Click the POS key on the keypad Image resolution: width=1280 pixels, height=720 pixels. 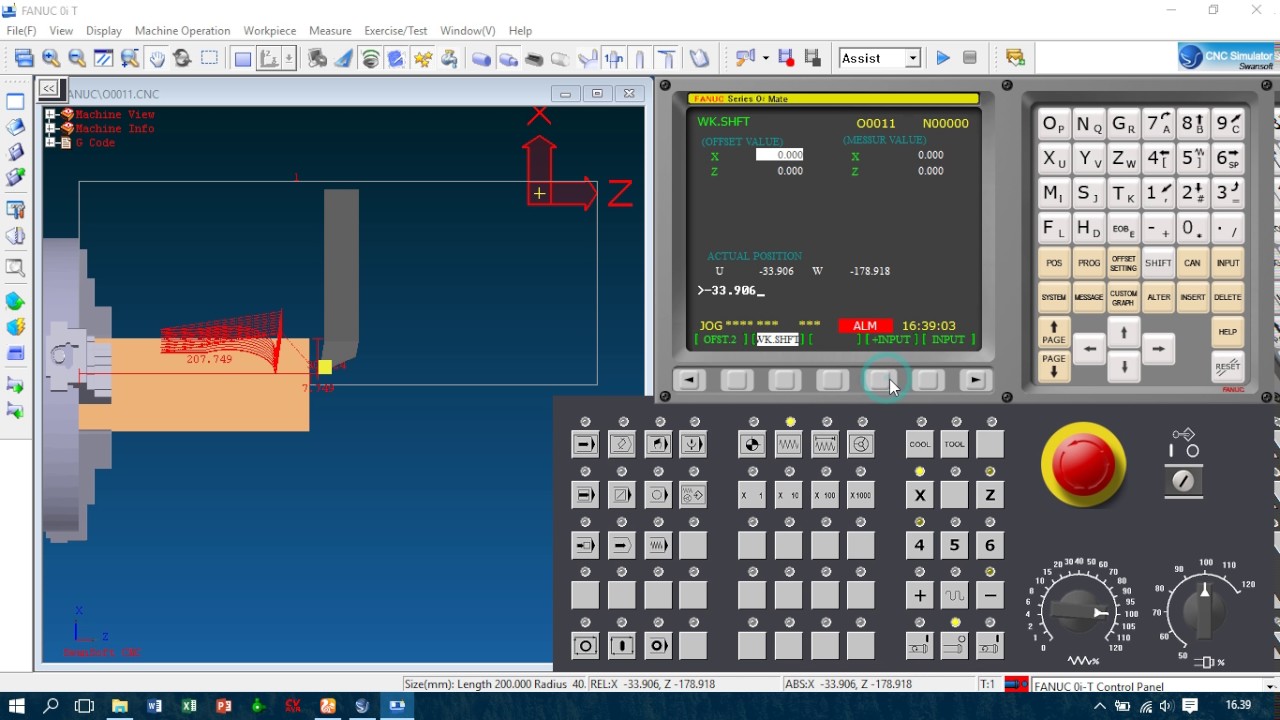click(x=1054, y=263)
